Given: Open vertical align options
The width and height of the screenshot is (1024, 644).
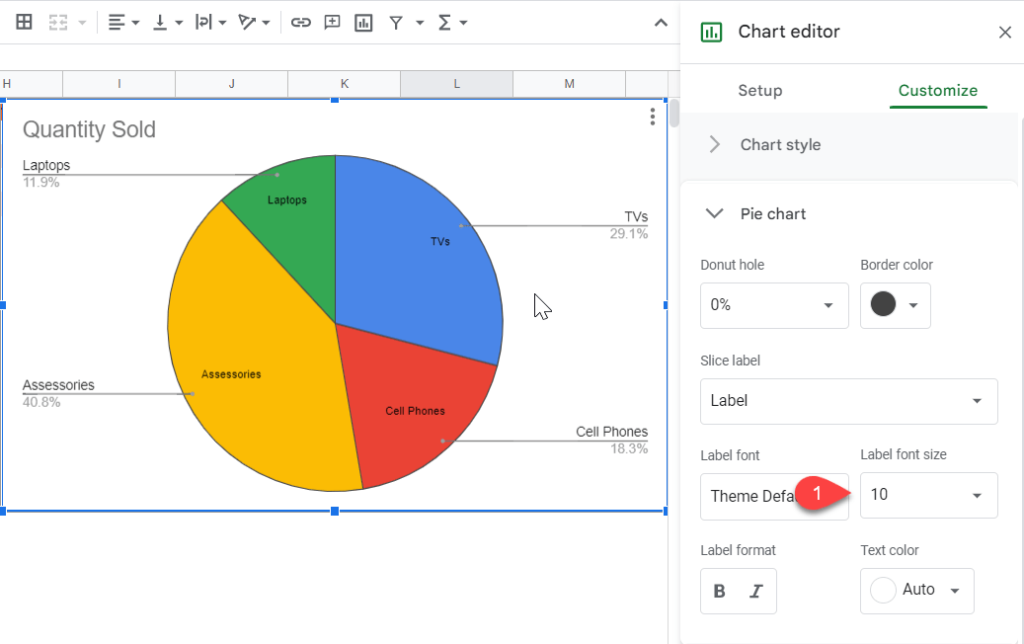Looking at the screenshot, I should [167, 22].
